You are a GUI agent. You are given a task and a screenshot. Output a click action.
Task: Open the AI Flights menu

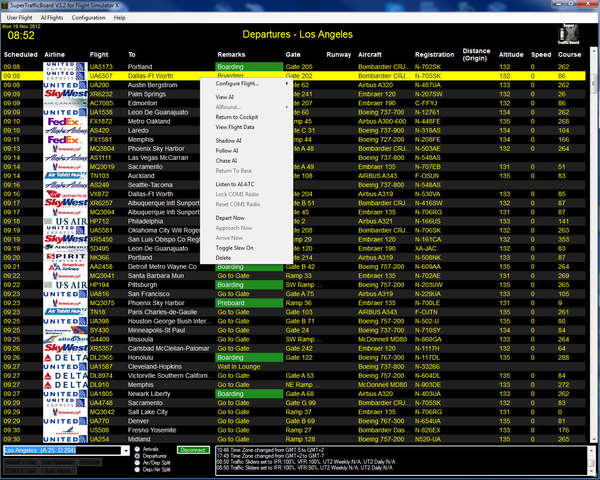[x=52, y=18]
